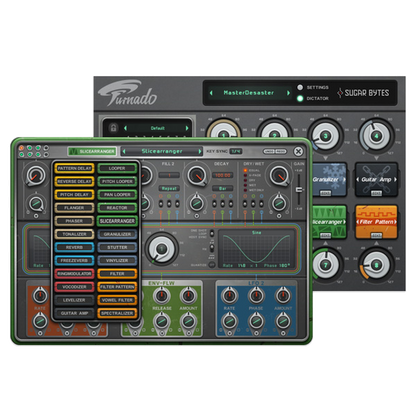Viewport: 416px width, 416px height.
Task: Select the Pan Looper effect
Action: pyautogui.click(x=117, y=195)
